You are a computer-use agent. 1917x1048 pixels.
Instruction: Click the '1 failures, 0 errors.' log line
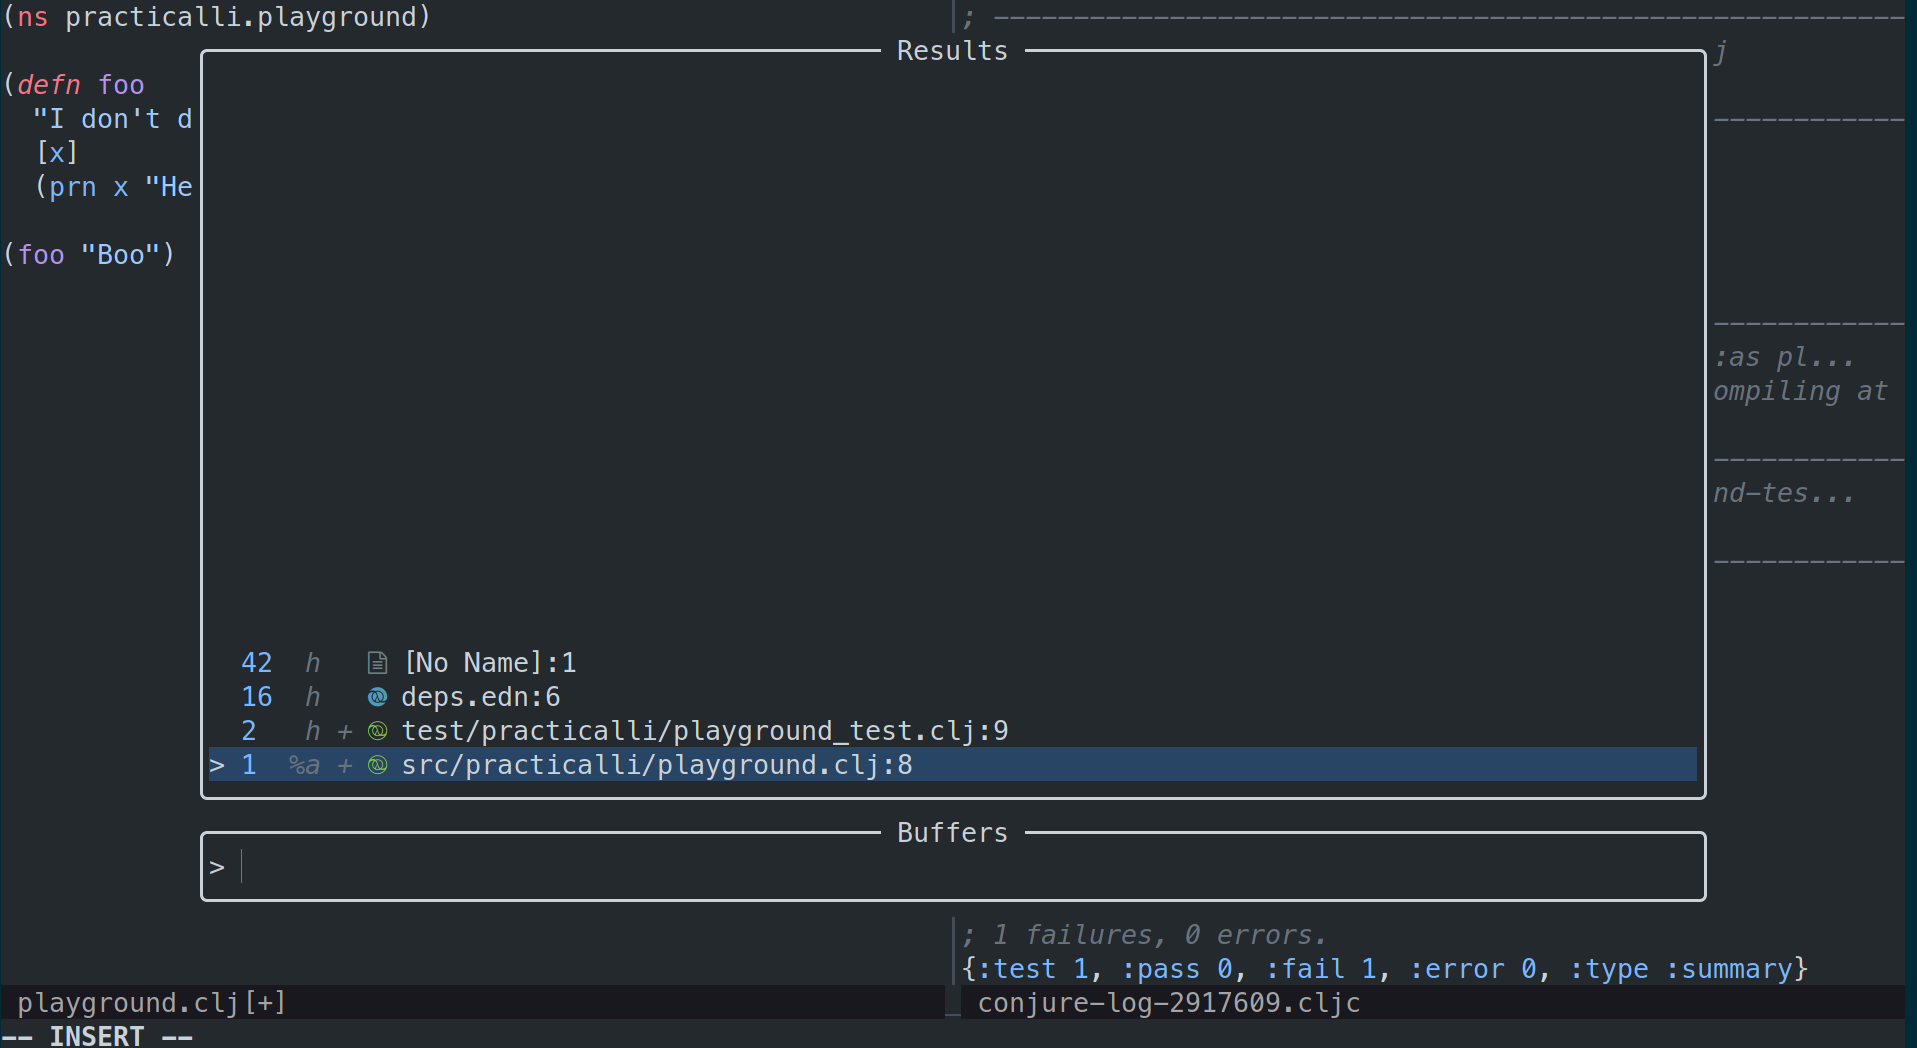click(1144, 935)
